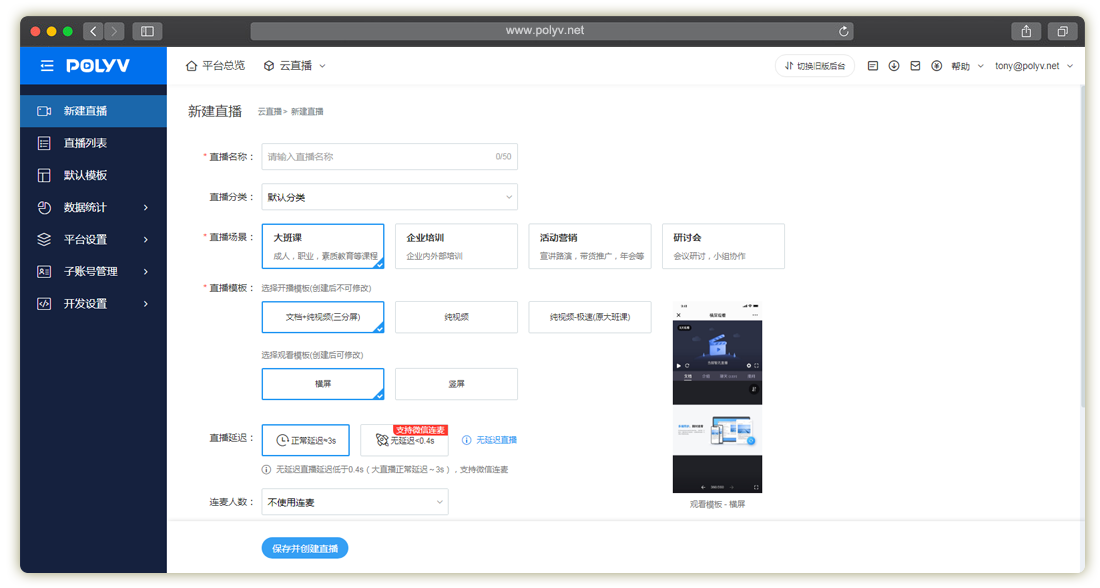Screen dimensions: 1100x588
Task: Select 无延迟≈0.4s latency option
Action: [x=404, y=440]
